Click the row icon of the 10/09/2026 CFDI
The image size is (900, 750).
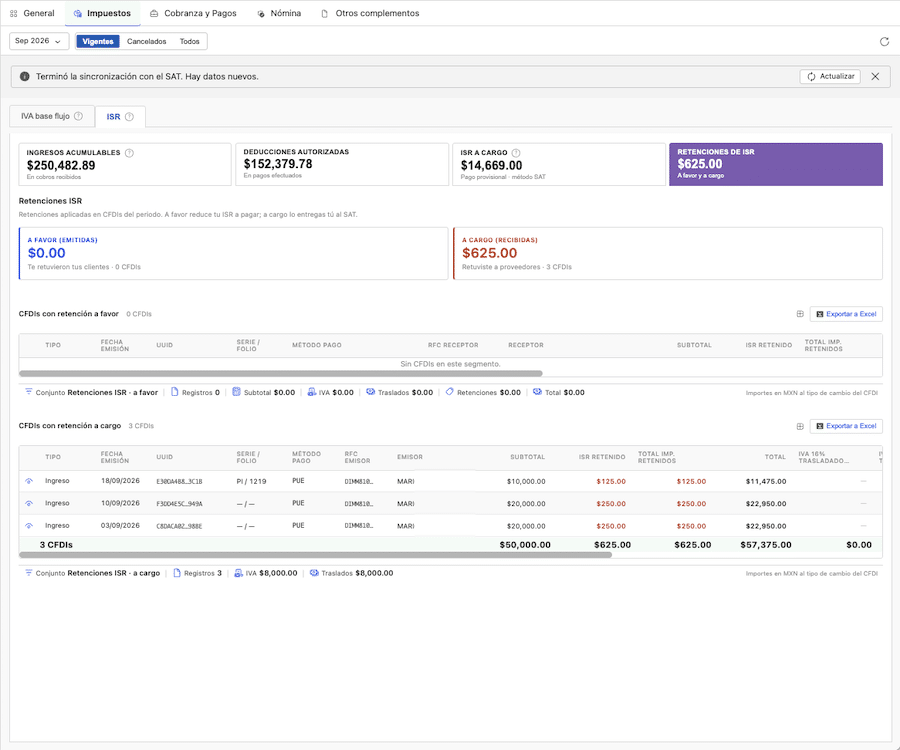29,503
